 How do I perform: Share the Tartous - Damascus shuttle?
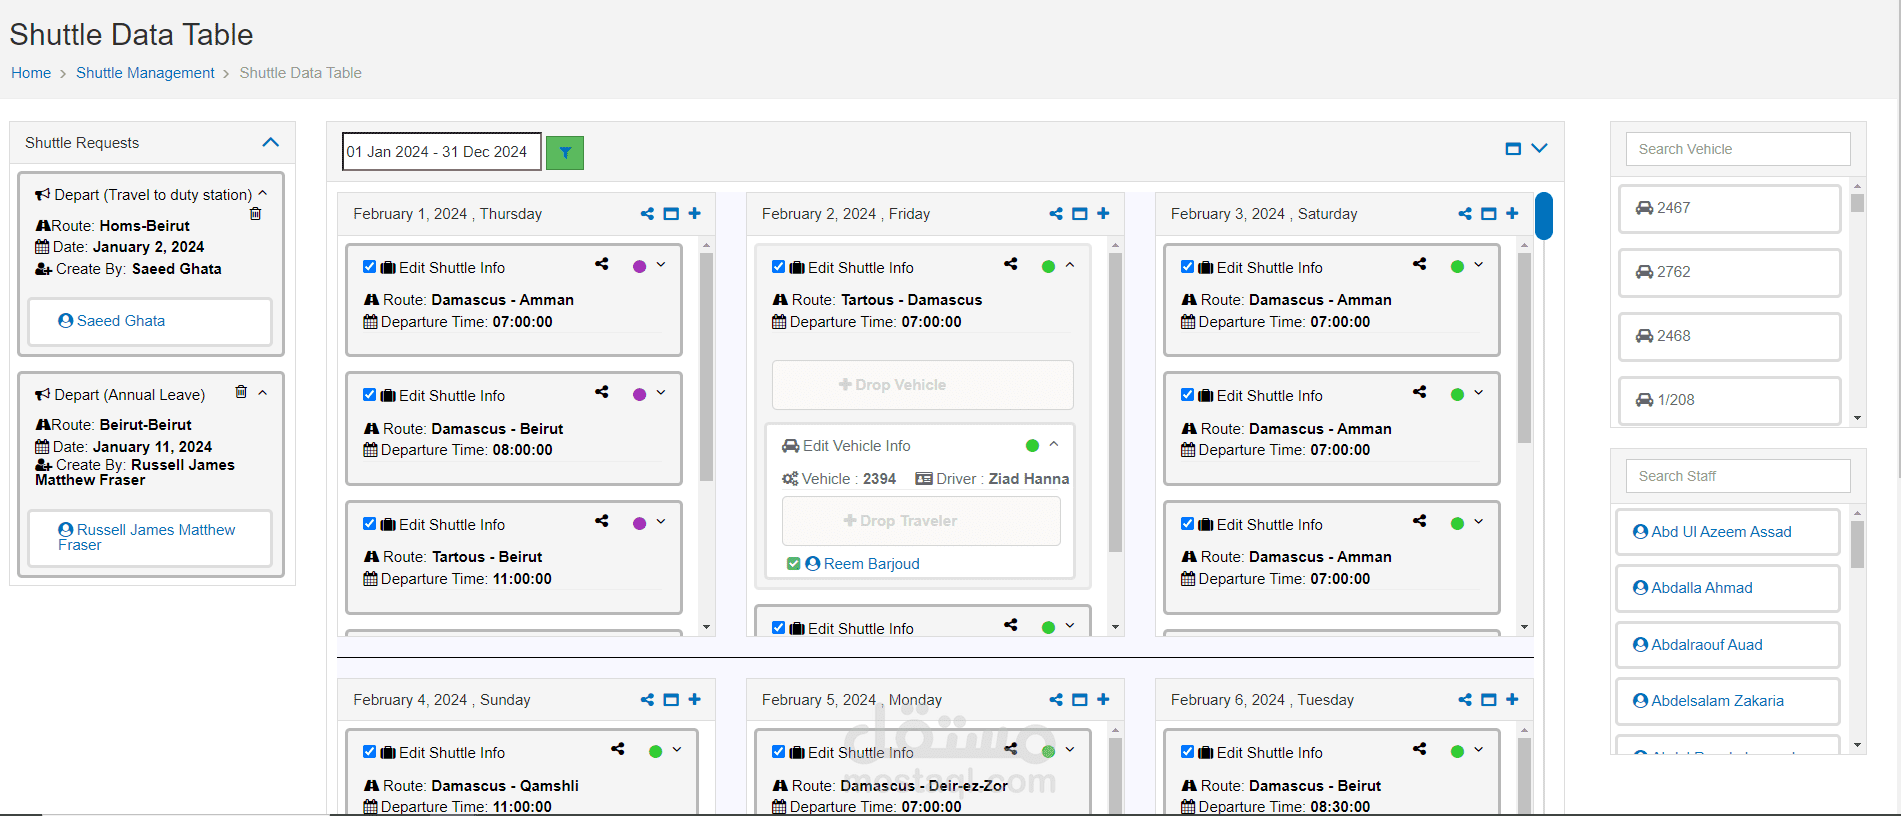tap(1011, 264)
